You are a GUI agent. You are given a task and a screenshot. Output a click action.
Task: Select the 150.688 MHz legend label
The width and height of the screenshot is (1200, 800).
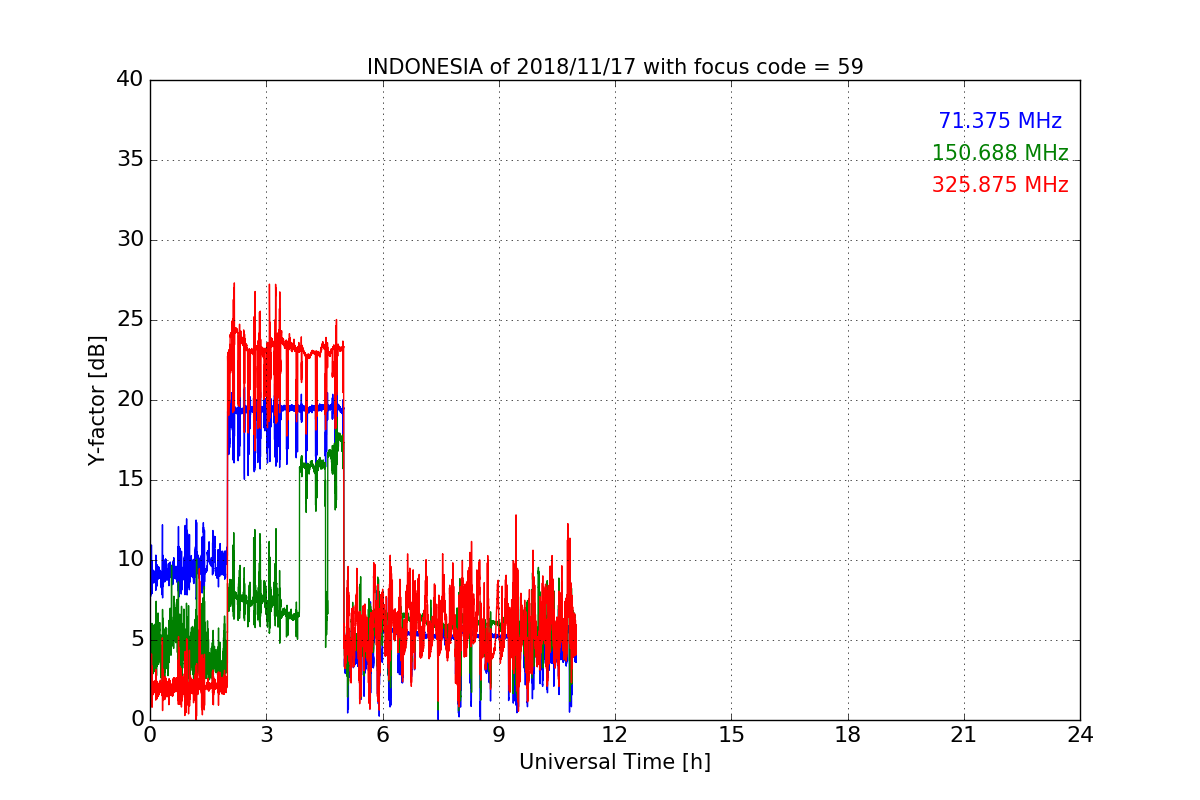click(x=1000, y=153)
